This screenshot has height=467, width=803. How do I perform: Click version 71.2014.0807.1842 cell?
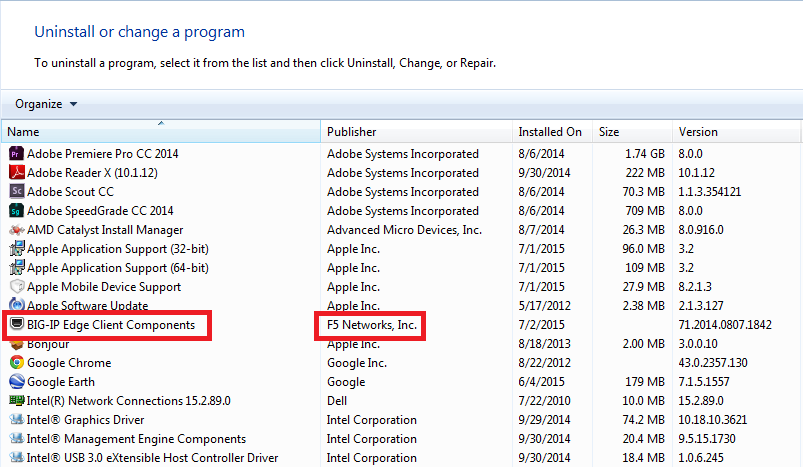click(x=725, y=325)
